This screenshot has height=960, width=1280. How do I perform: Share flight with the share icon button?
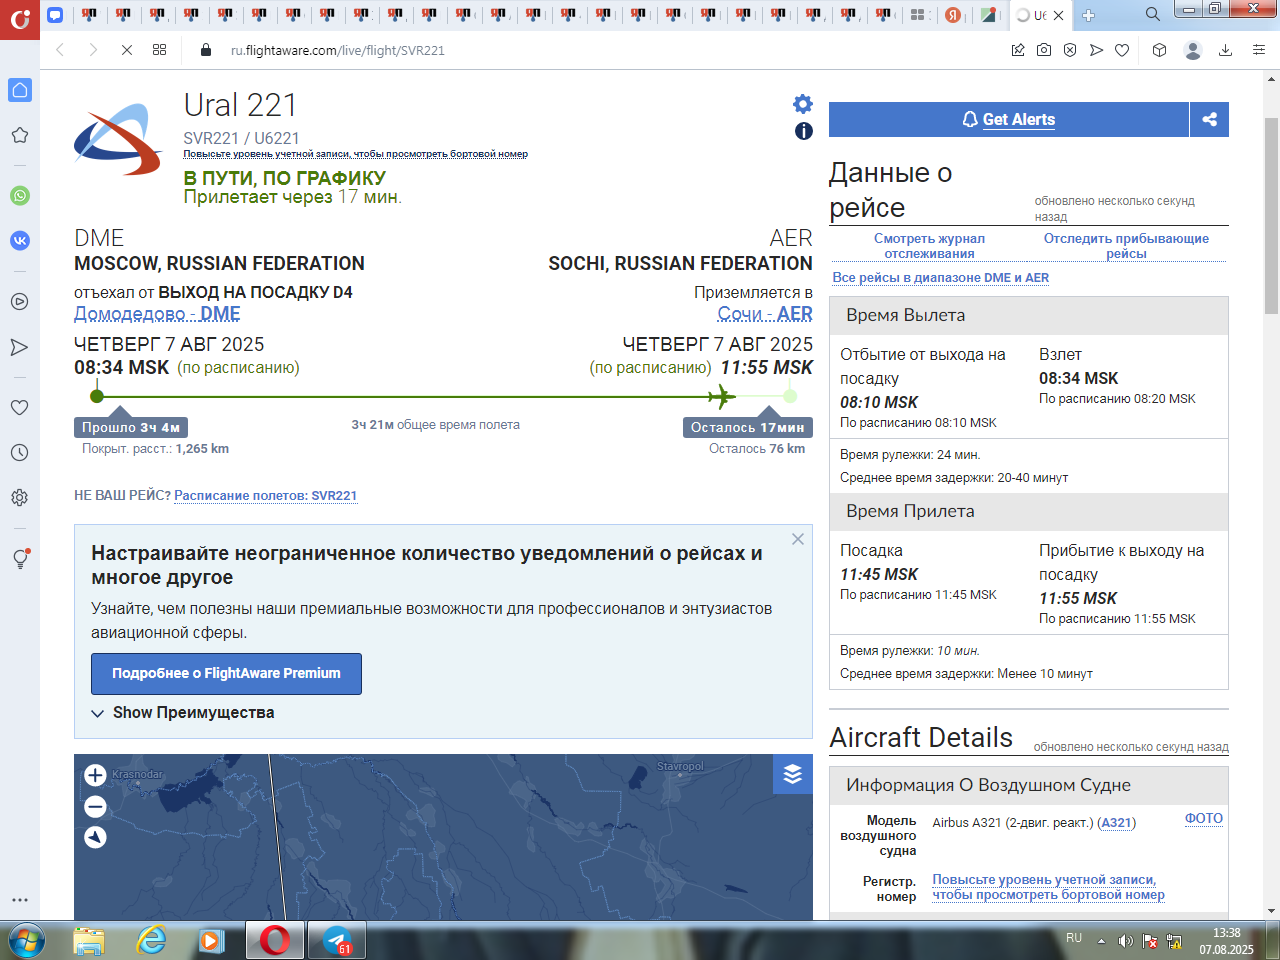tap(1209, 119)
